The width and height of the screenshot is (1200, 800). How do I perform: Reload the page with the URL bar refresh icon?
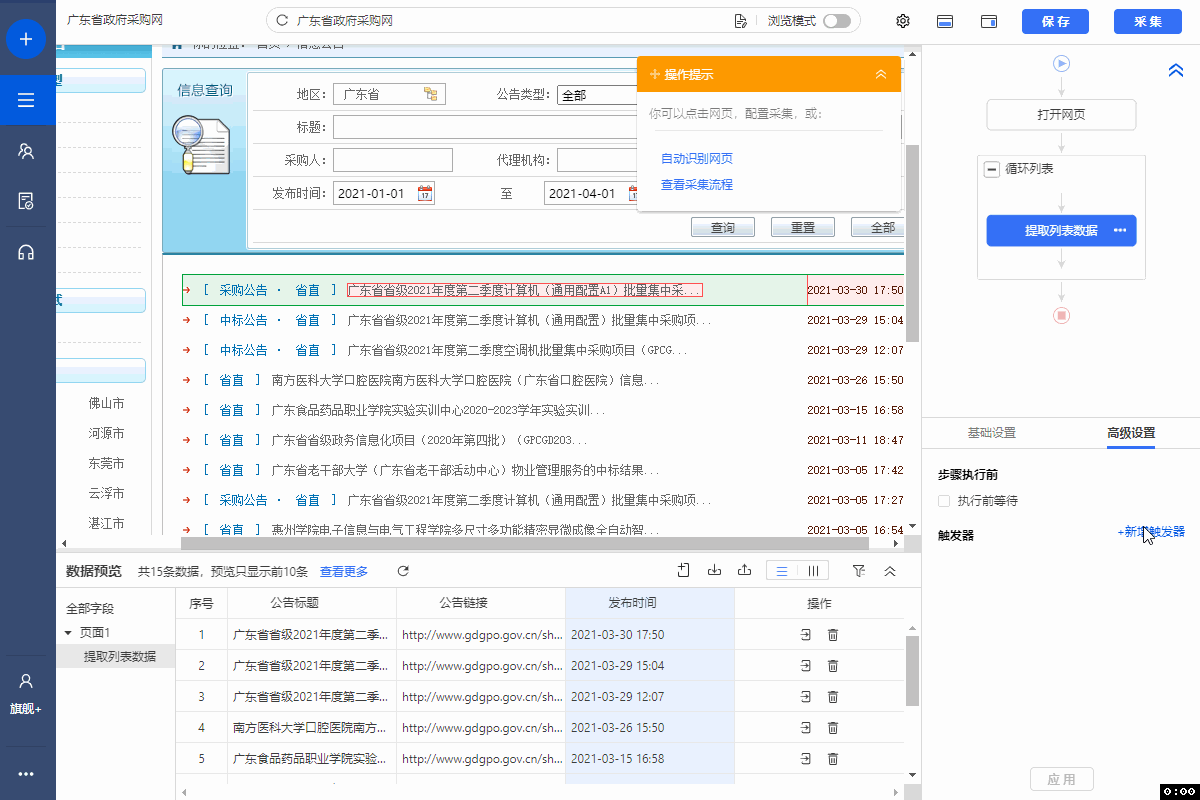click(x=282, y=20)
